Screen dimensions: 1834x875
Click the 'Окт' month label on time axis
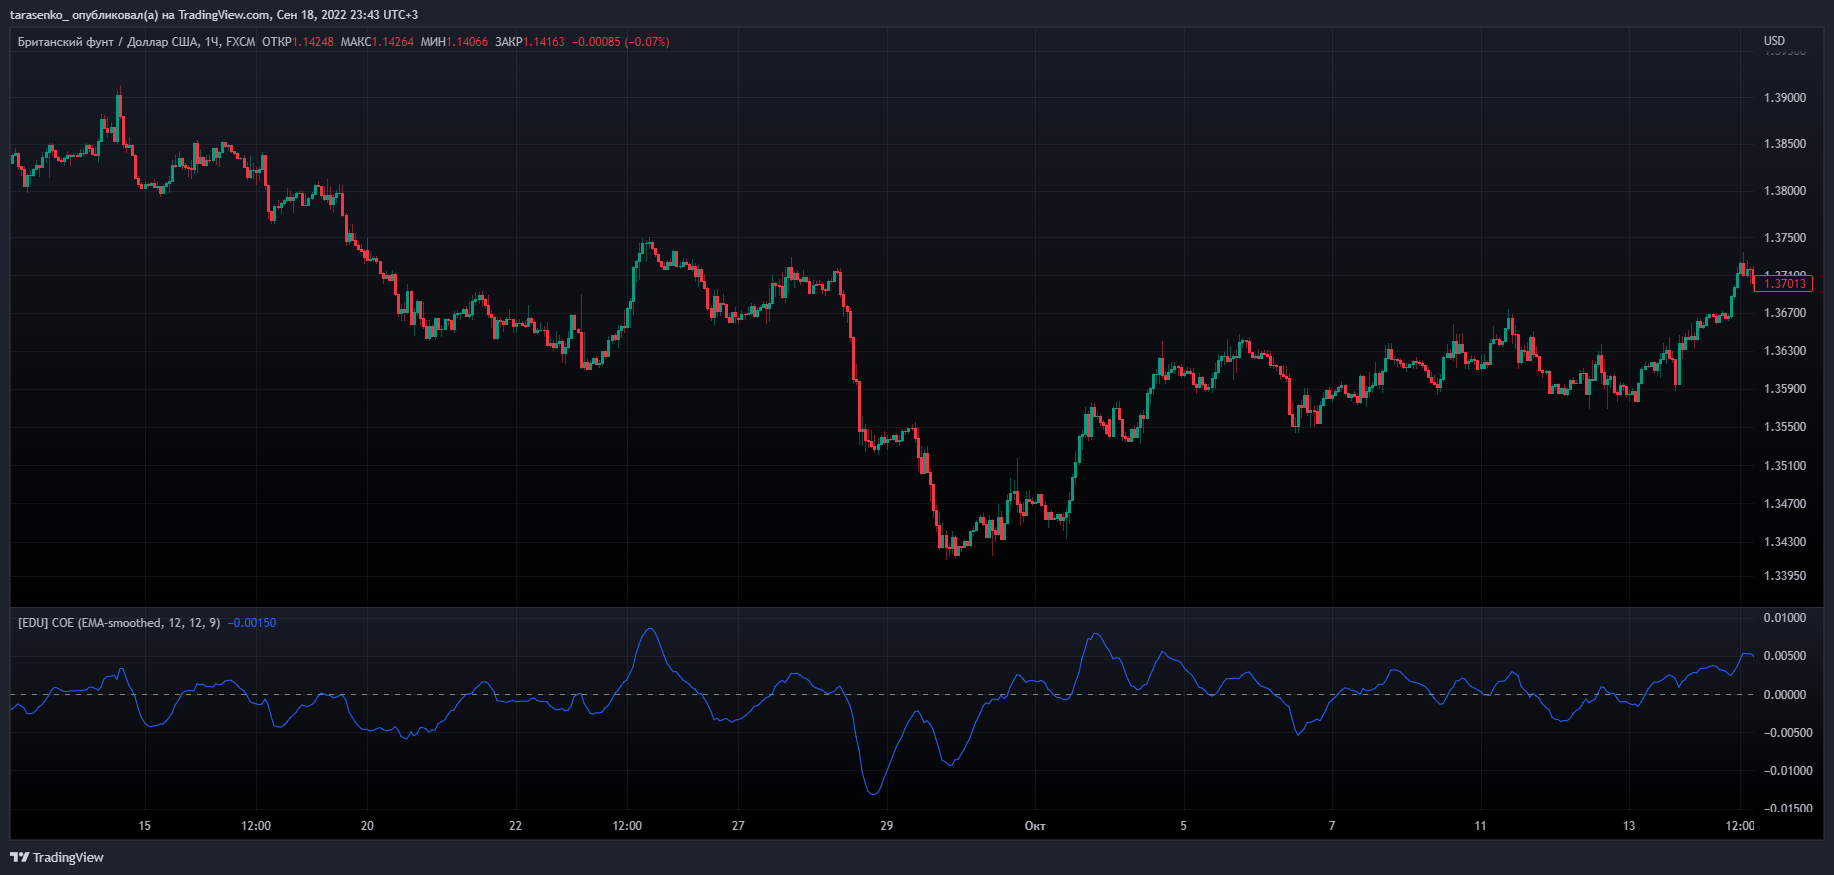pyautogui.click(x=1035, y=826)
